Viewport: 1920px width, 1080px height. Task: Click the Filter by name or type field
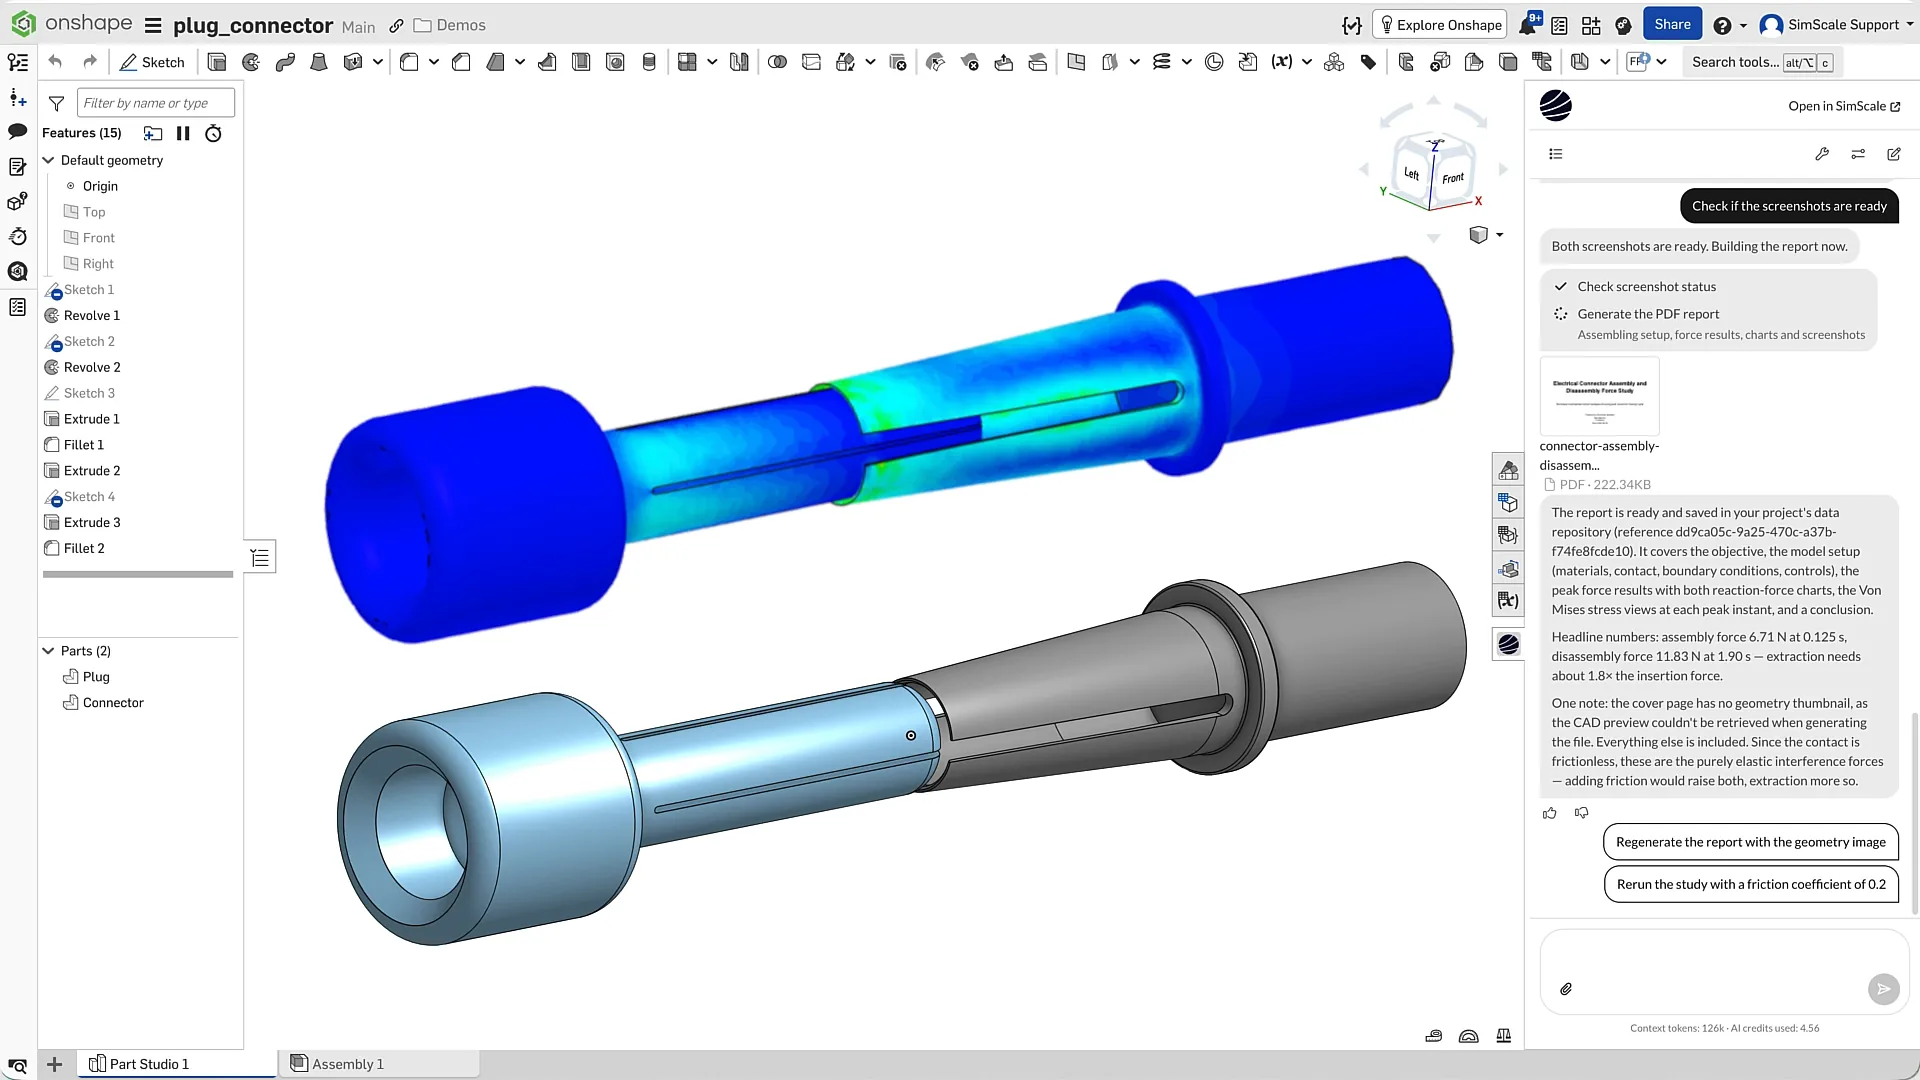click(x=156, y=103)
